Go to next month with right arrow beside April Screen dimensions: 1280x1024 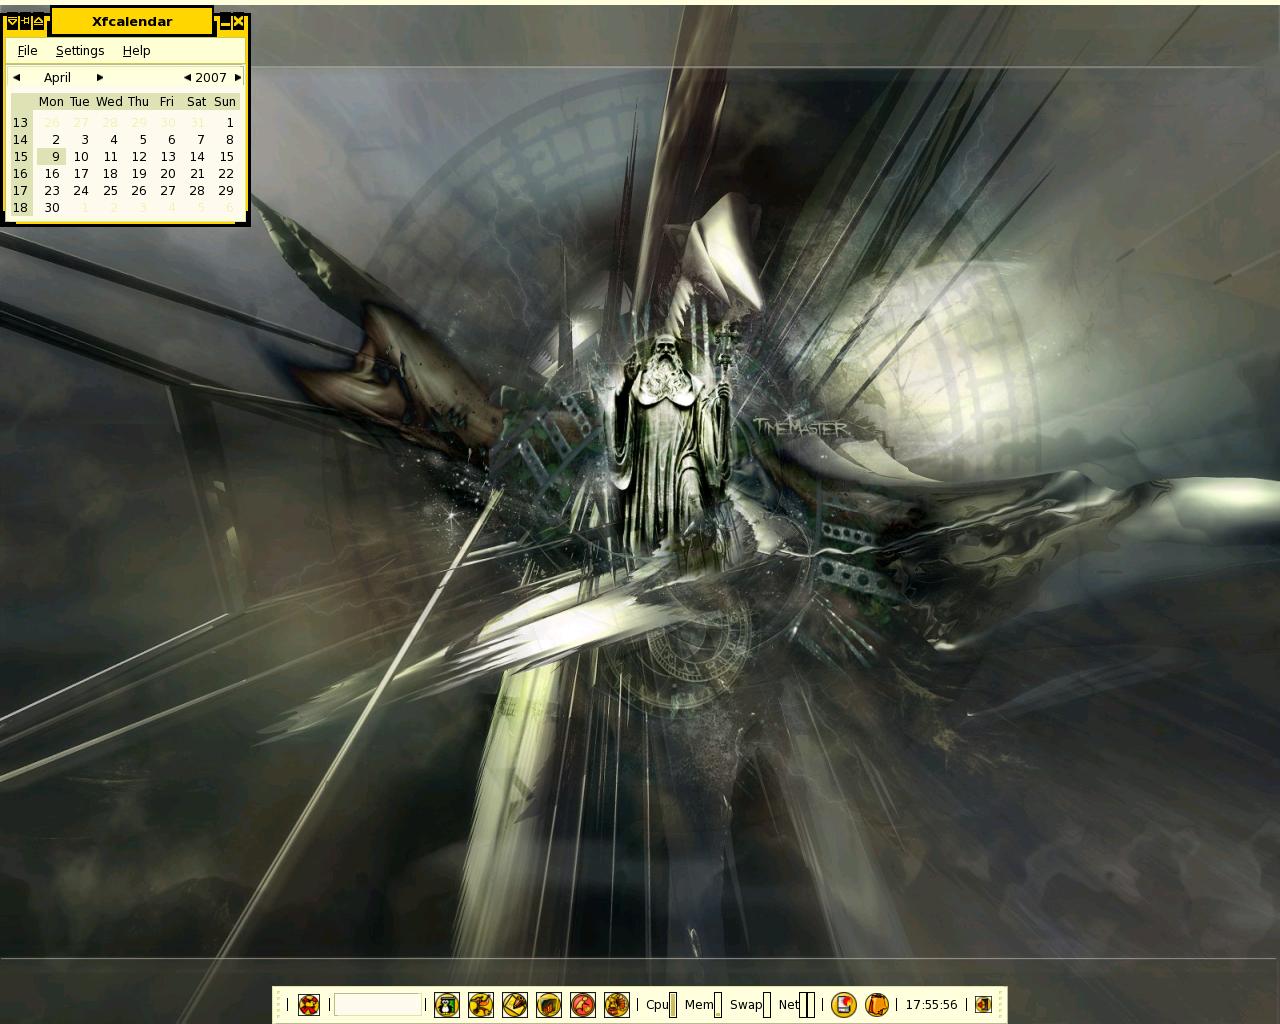(100, 77)
